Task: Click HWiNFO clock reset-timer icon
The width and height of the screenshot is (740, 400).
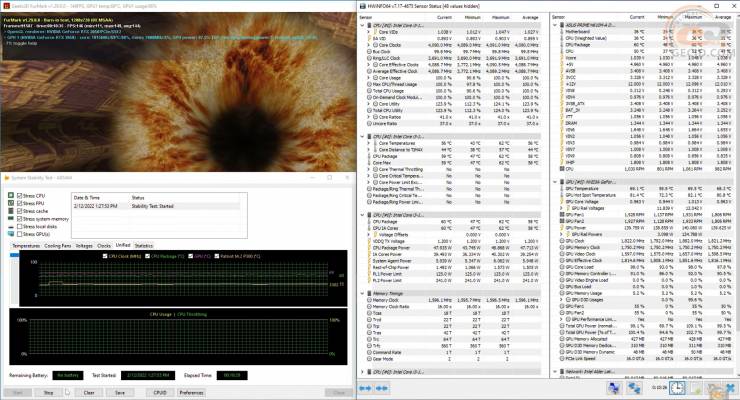Action: 677,388
